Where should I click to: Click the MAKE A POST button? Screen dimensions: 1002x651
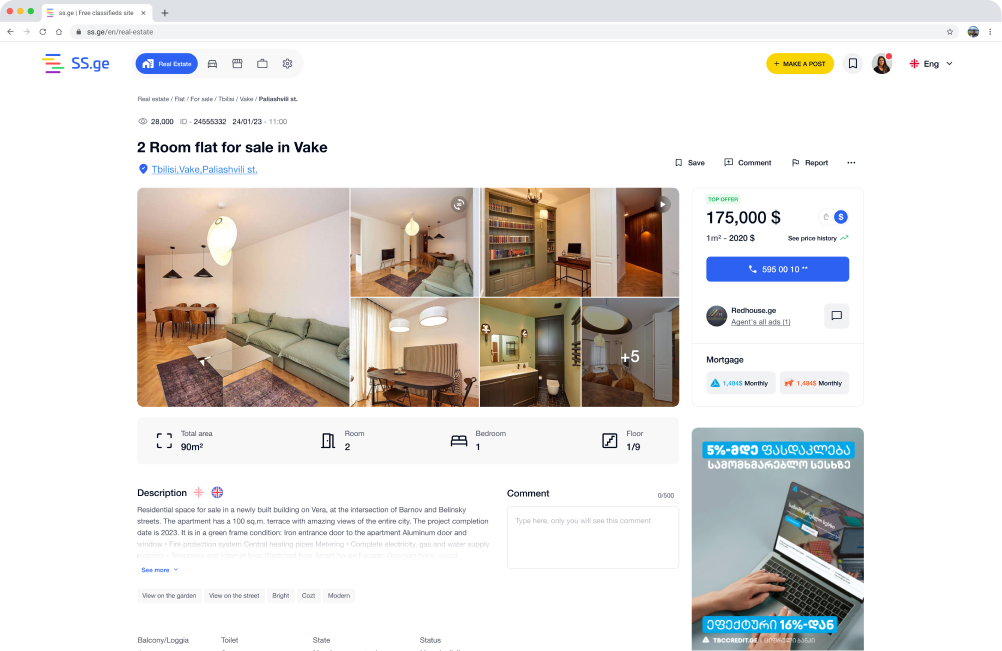click(799, 64)
